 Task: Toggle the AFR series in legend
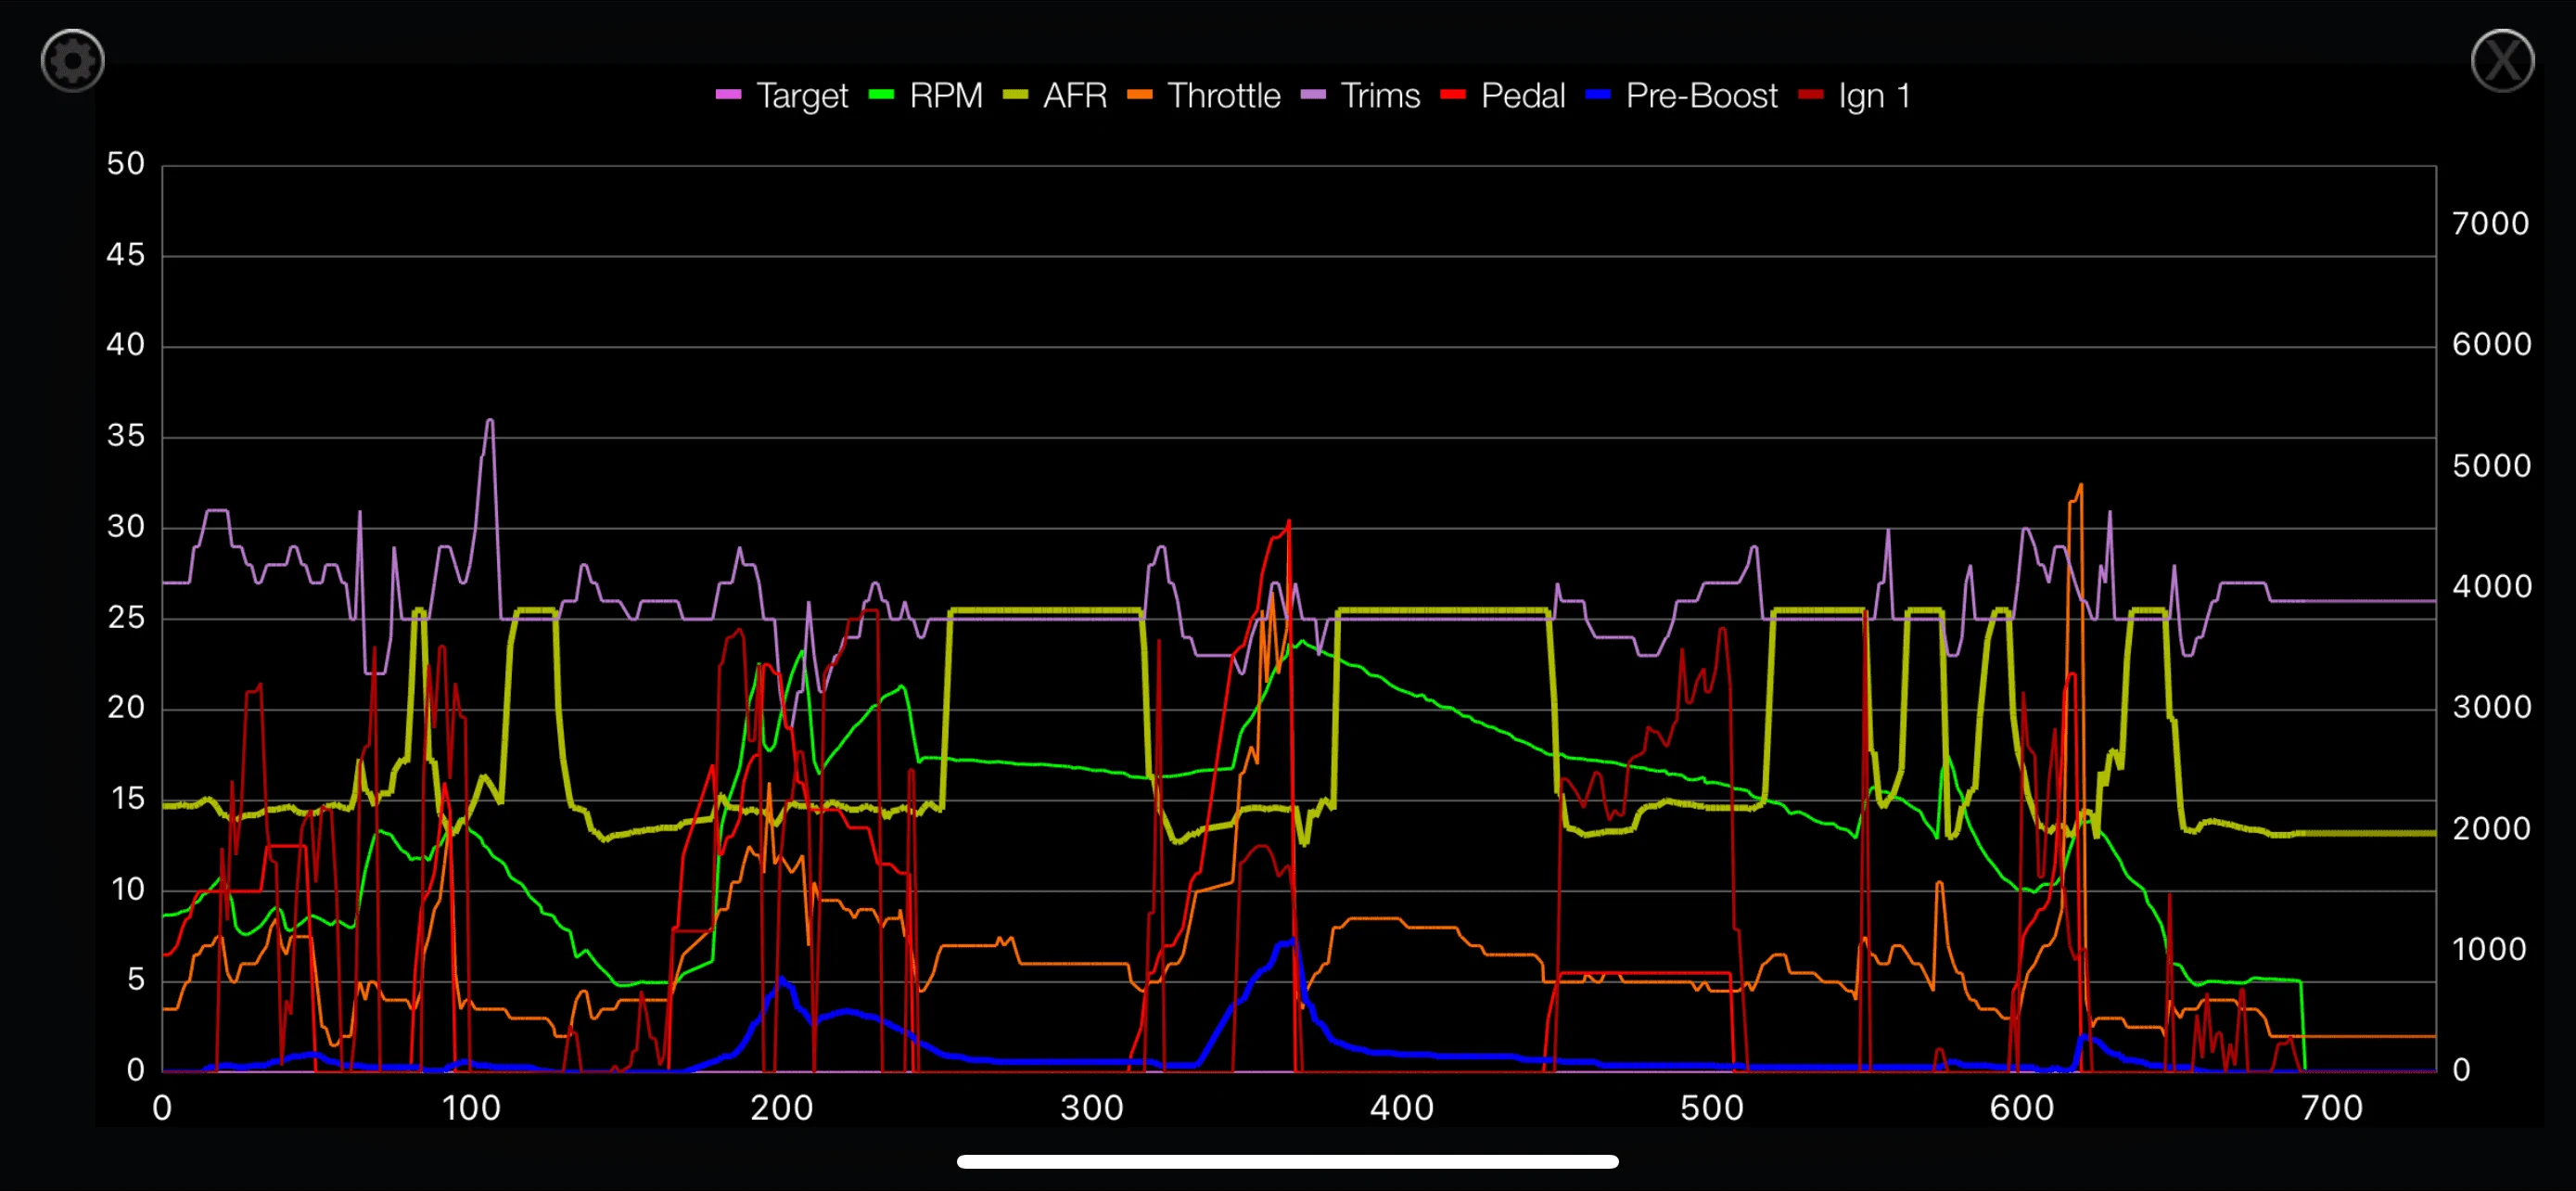tap(1055, 96)
